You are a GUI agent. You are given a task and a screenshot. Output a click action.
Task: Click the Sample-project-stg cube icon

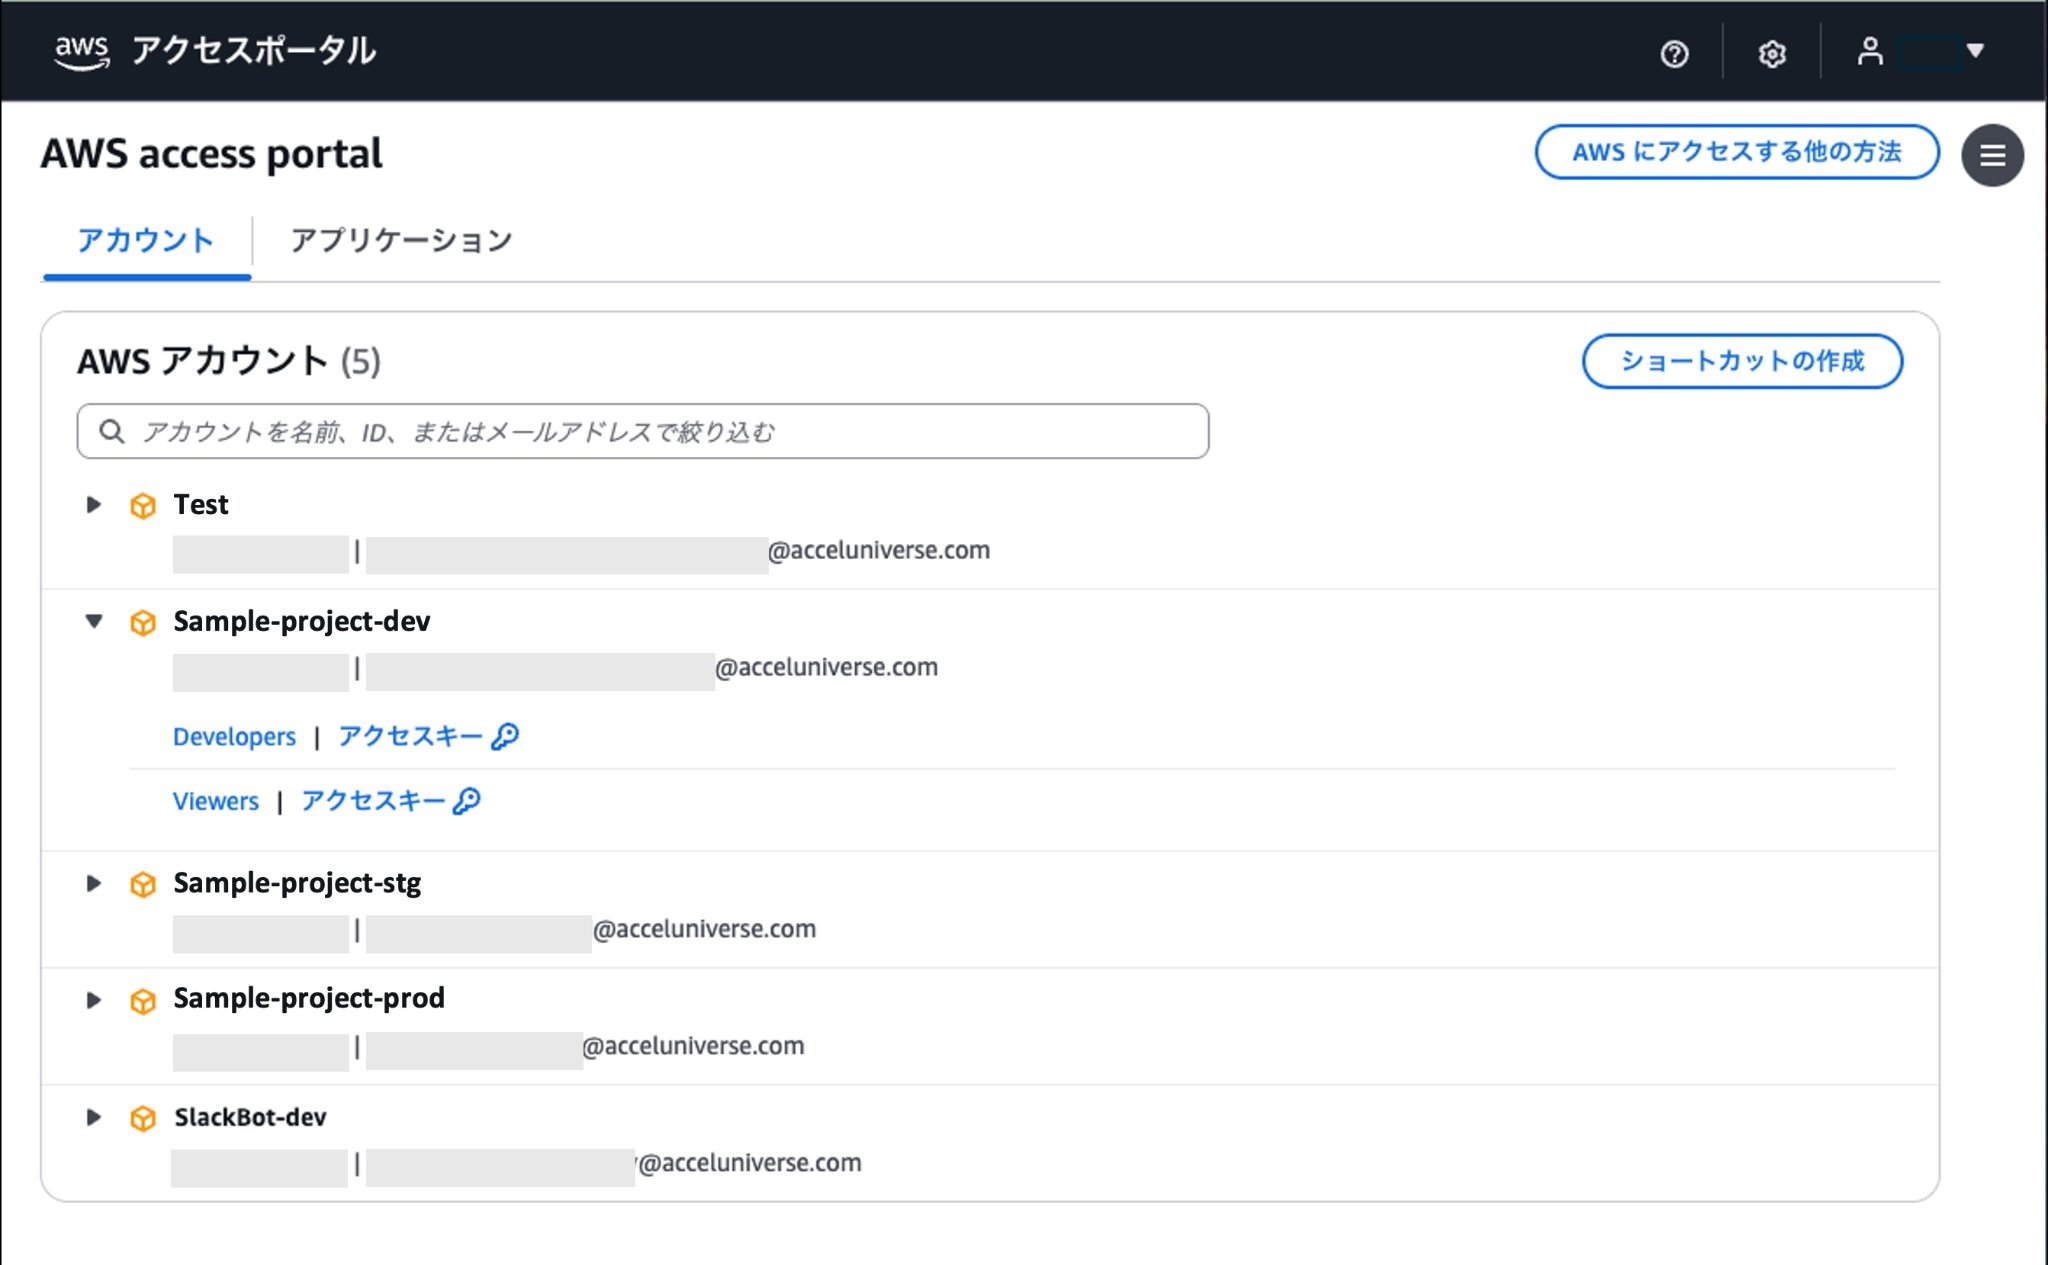[143, 884]
